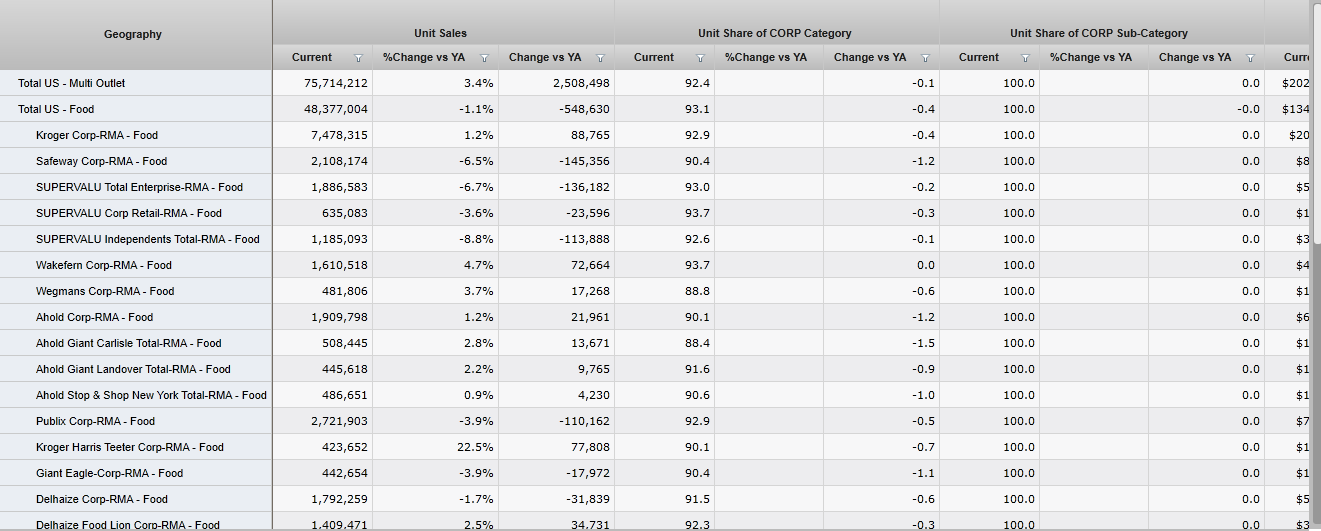This screenshot has width=1321, height=531.
Task: Click CORP Category %Change vs YA header
Action: point(766,57)
